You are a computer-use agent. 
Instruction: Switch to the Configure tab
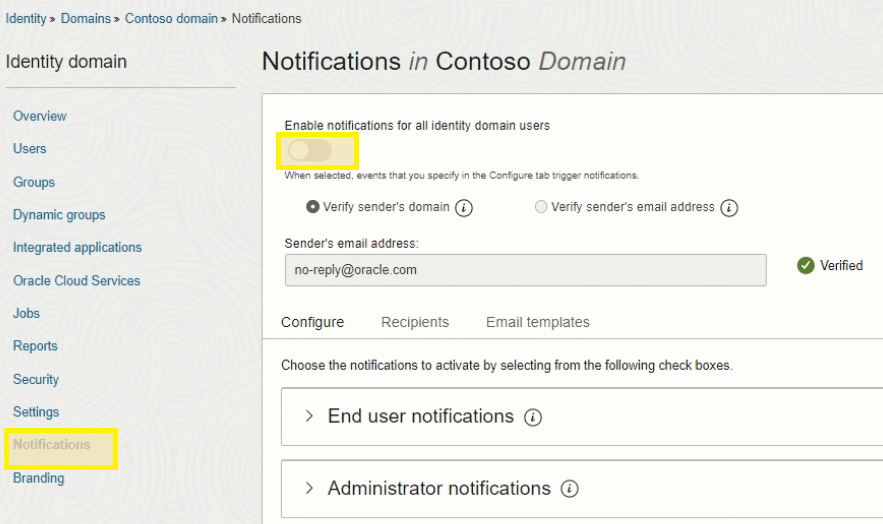coord(313,322)
